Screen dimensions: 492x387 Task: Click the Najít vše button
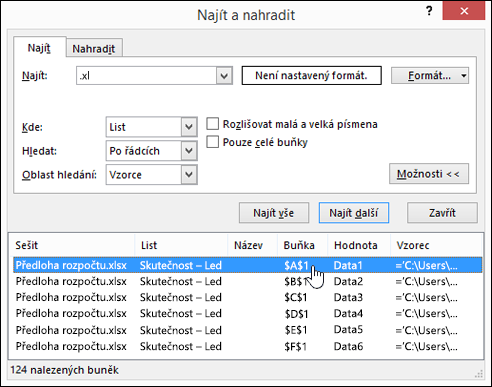point(274,213)
